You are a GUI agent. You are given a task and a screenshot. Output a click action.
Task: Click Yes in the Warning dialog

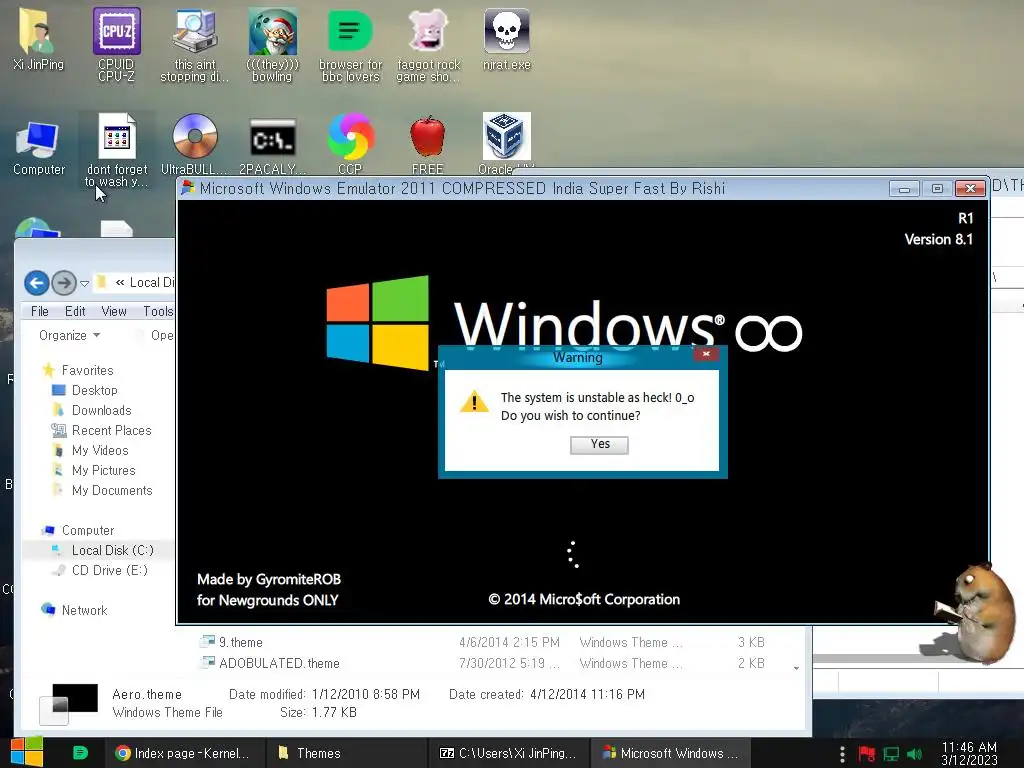600,445
